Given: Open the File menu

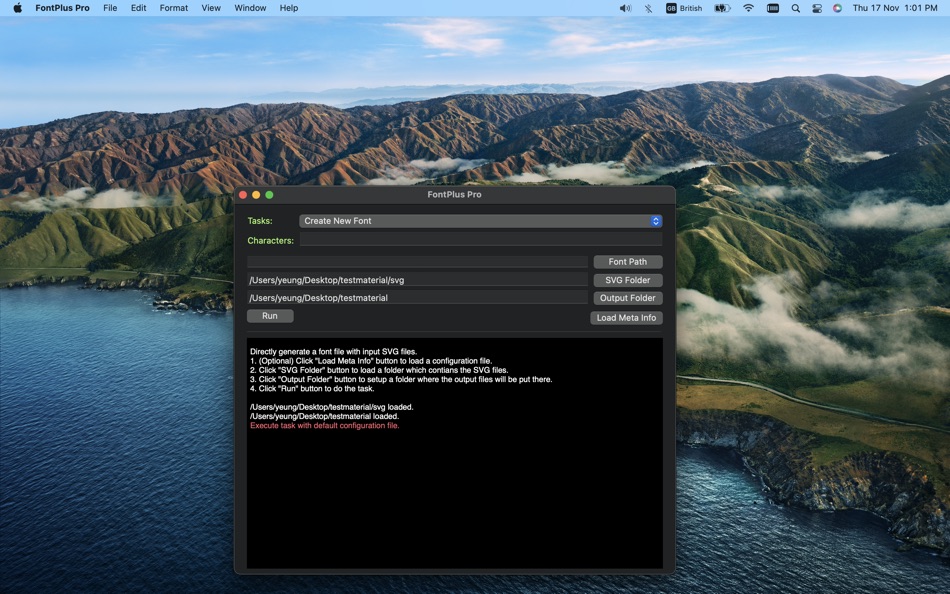Looking at the screenshot, I should (x=110, y=8).
